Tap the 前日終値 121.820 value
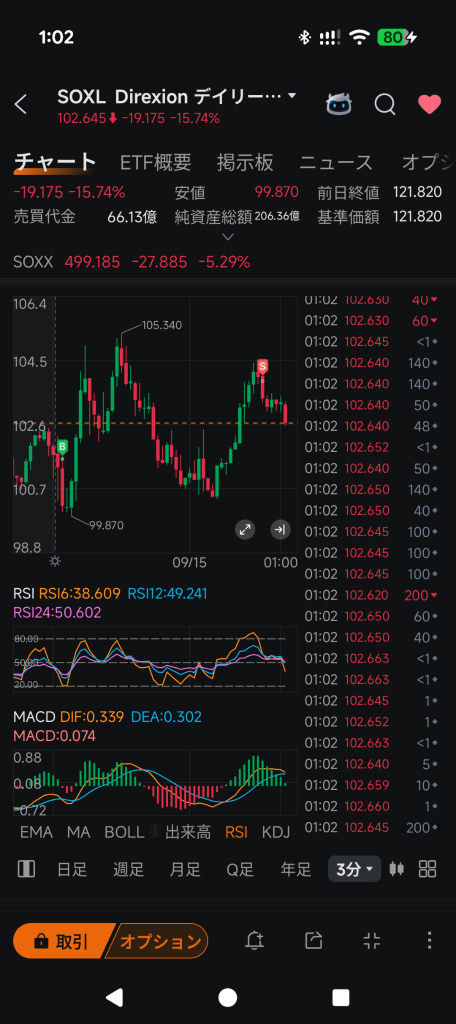The image size is (456, 1024). (x=417, y=192)
